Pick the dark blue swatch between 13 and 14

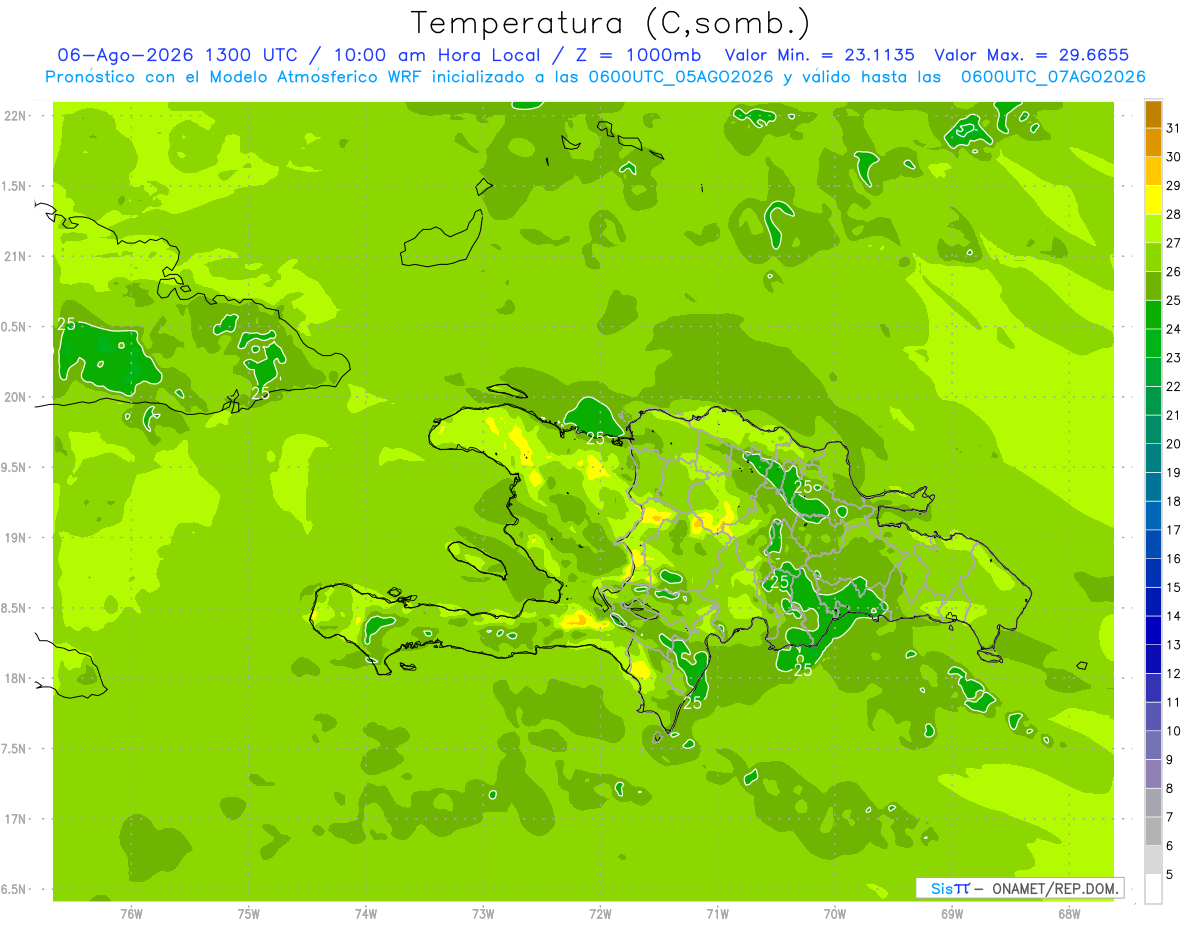pyautogui.click(x=1153, y=631)
